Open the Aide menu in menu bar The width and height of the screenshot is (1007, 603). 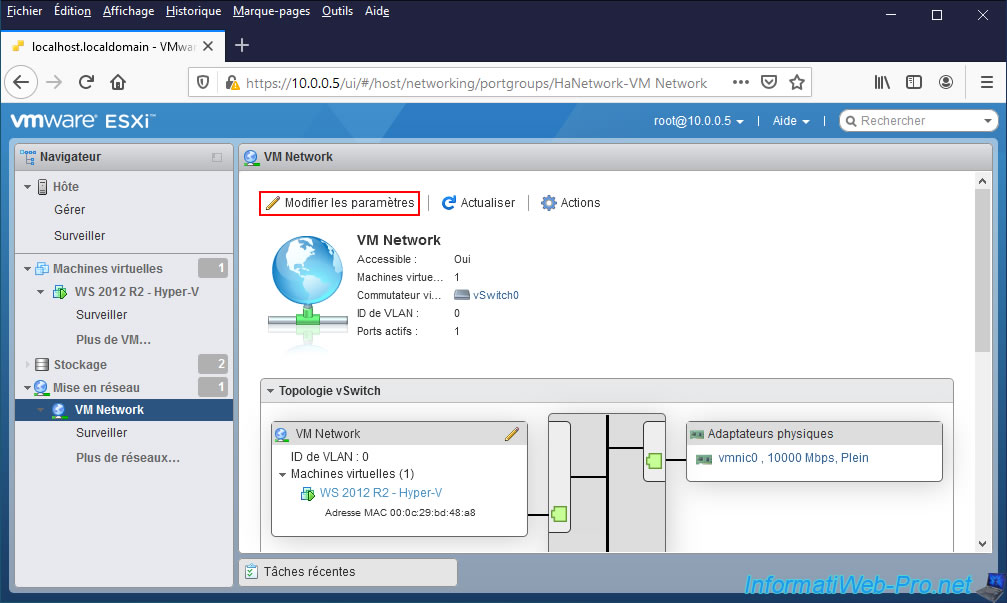377,11
